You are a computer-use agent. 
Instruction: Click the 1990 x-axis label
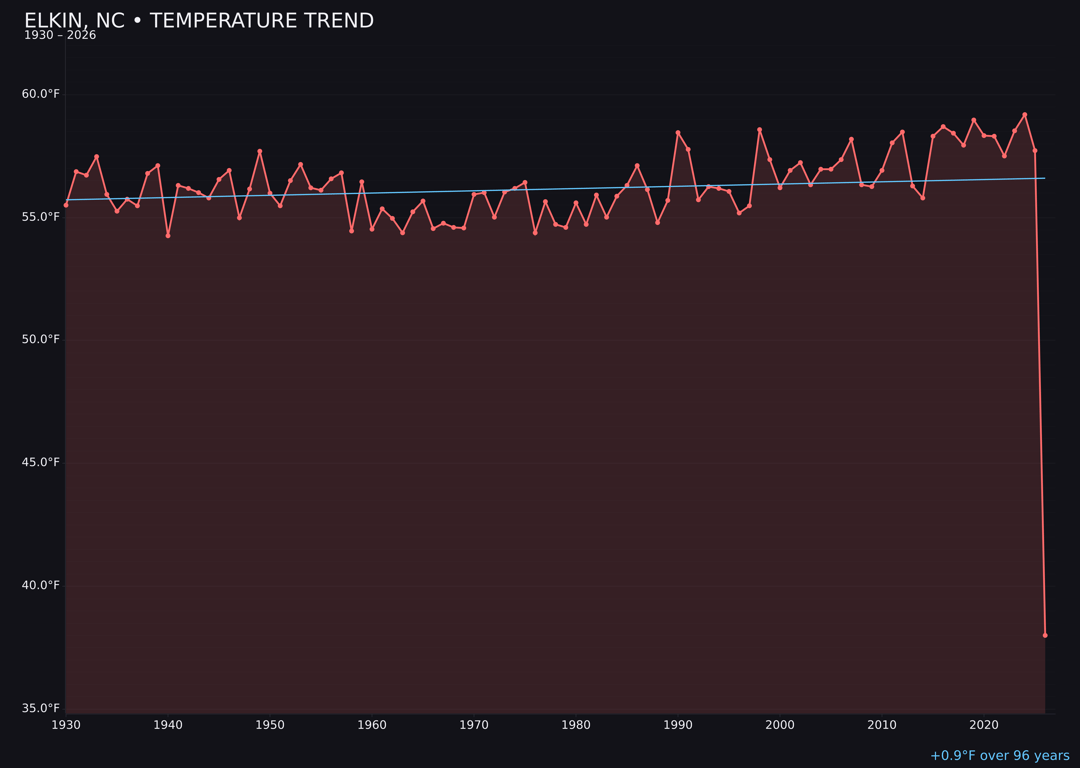tap(678, 725)
